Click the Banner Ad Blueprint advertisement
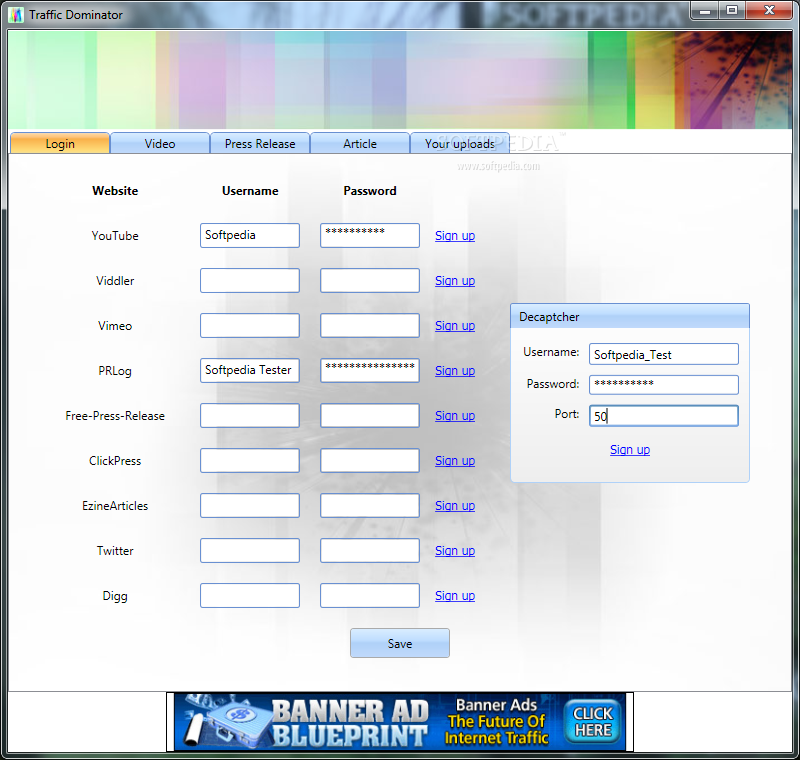Screen dimensions: 800x760 click(x=399, y=721)
